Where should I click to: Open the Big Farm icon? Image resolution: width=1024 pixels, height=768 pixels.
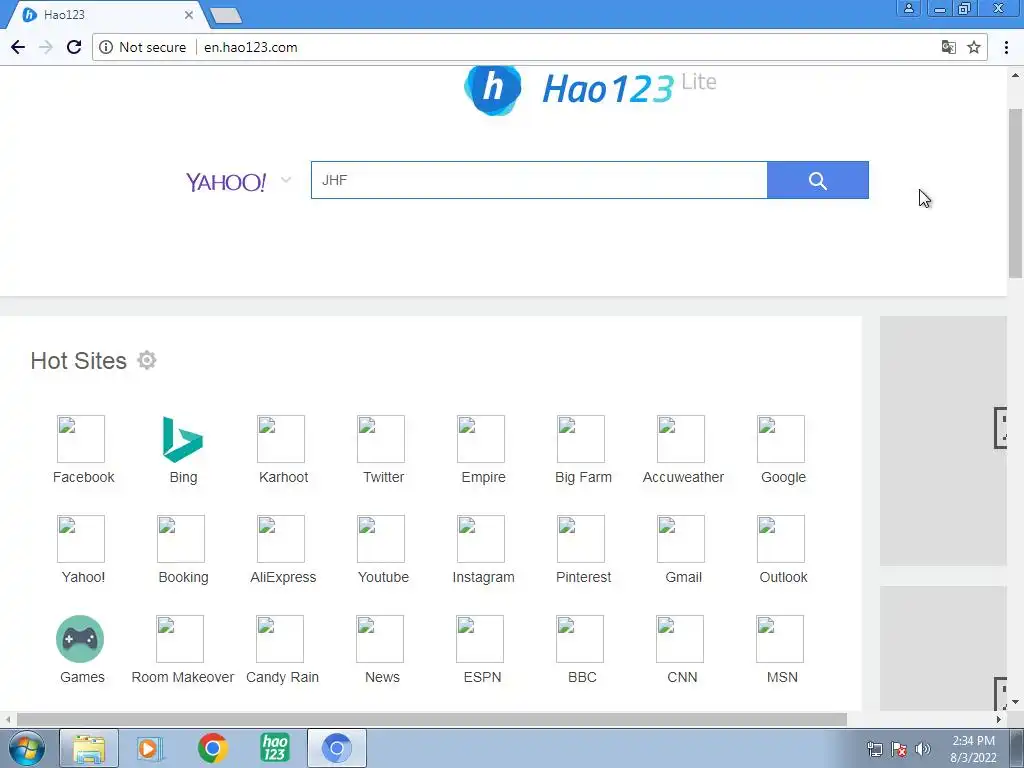pos(581,439)
